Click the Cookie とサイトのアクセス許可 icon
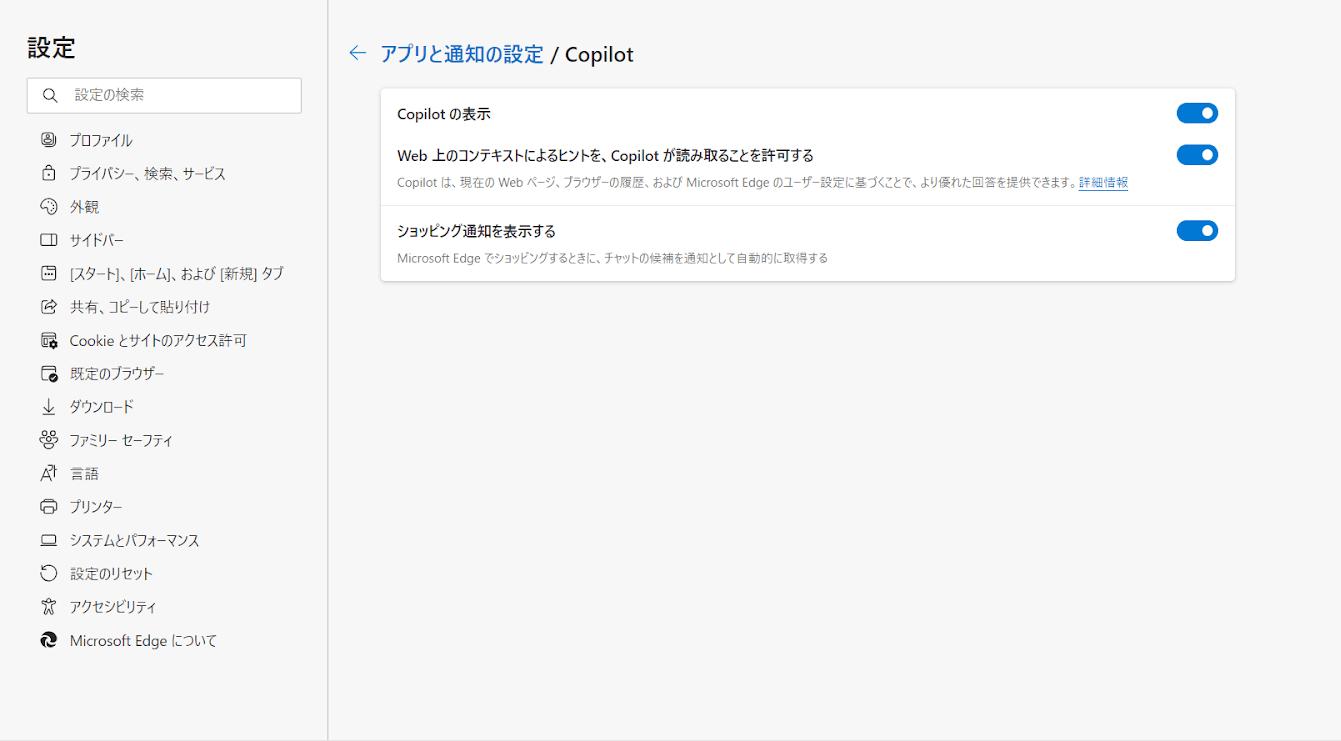This screenshot has width=1341, height=741. click(x=49, y=339)
